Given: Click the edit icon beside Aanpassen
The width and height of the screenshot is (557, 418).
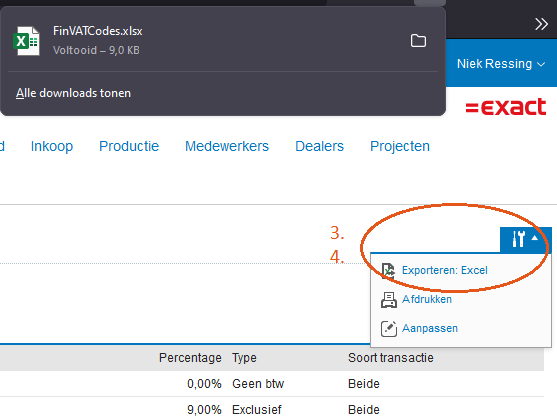Looking at the screenshot, I should click(389, 329).
